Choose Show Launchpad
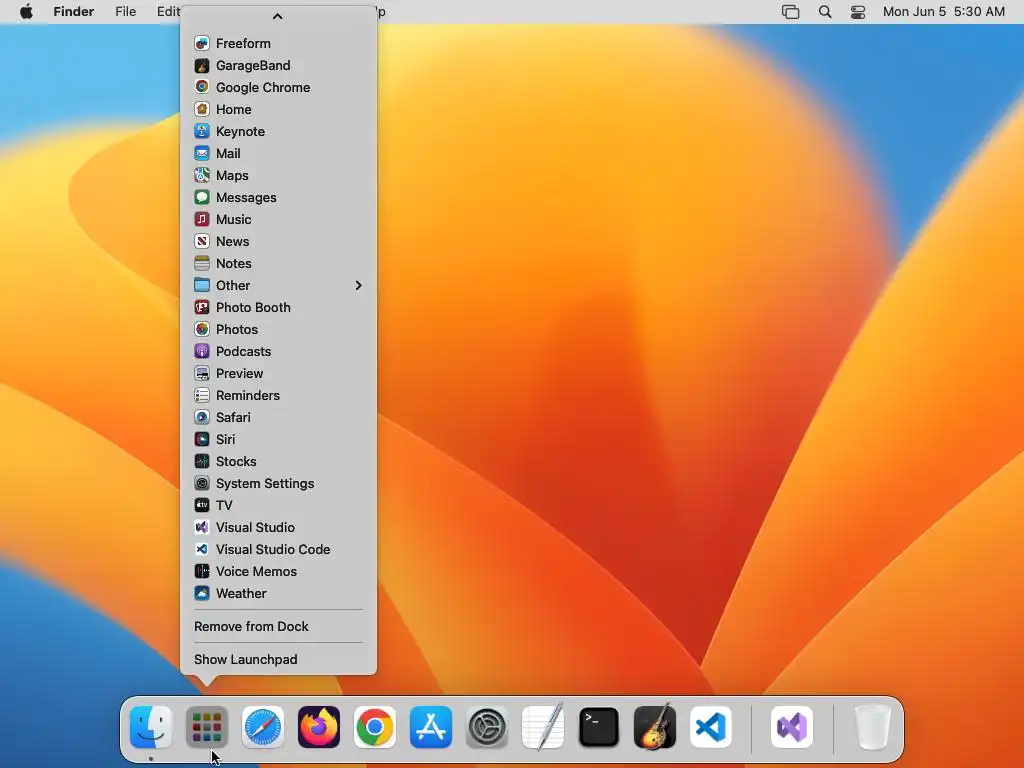Image resolution: width=1024 pixels, height=768 pixels. [278, 660]
